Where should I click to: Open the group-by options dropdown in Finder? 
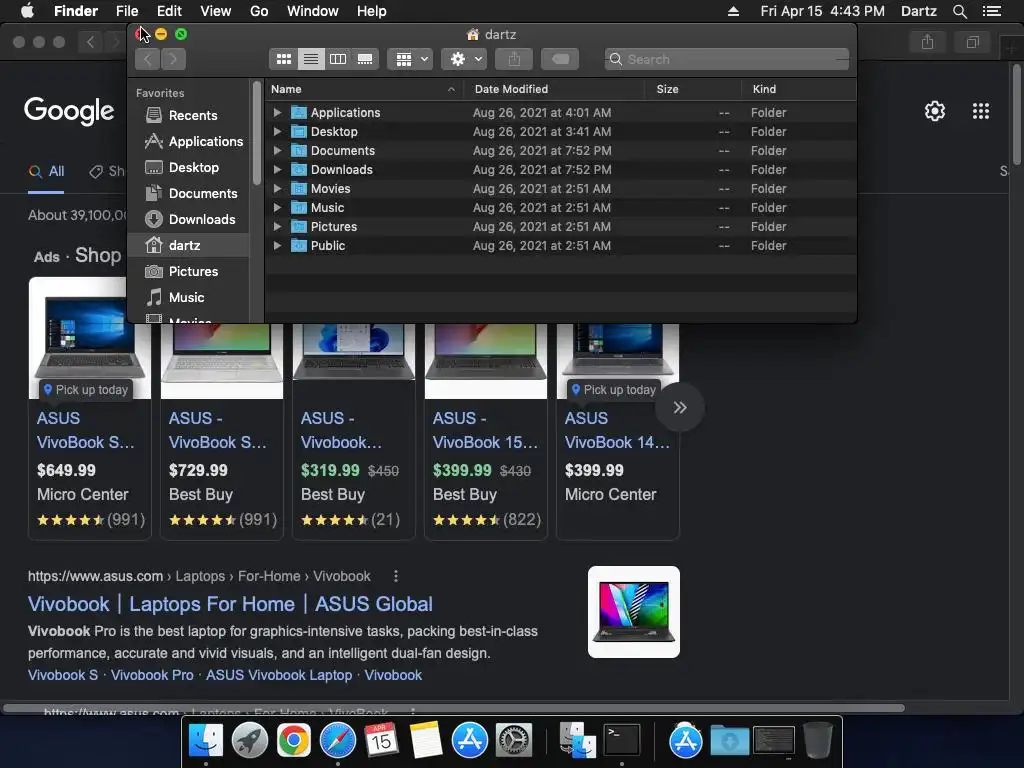point(410,59)
